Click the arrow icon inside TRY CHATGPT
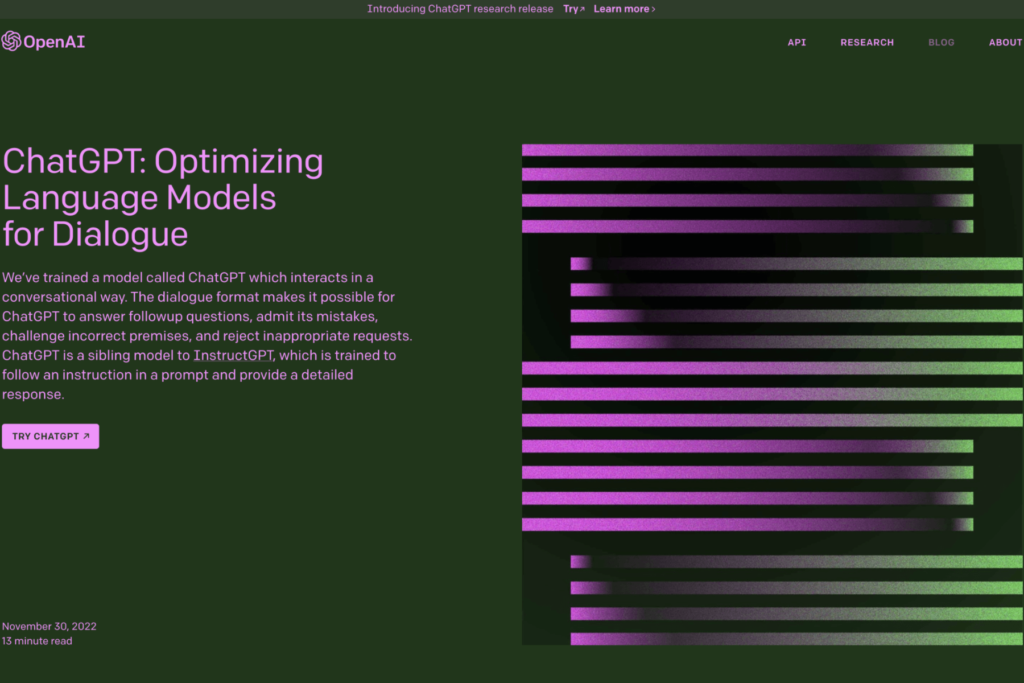 point(86,437)
